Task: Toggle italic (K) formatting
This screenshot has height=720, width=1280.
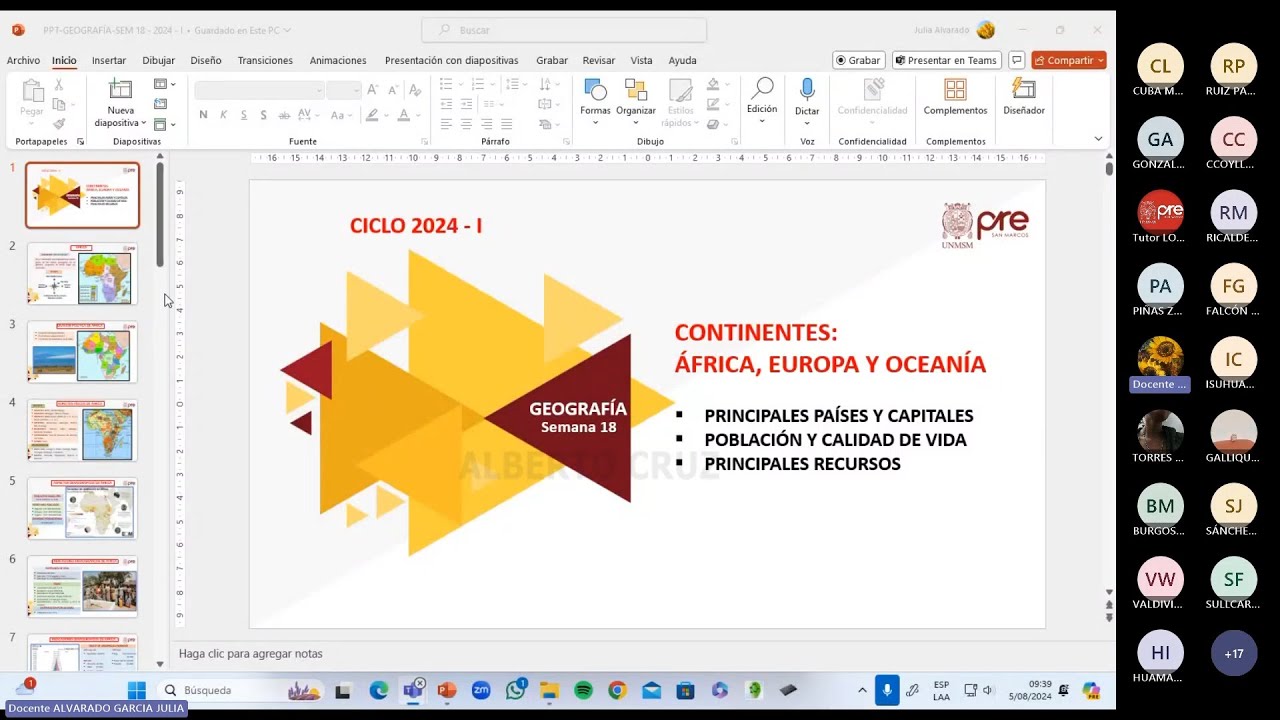Action: click(x=223, y=115)
